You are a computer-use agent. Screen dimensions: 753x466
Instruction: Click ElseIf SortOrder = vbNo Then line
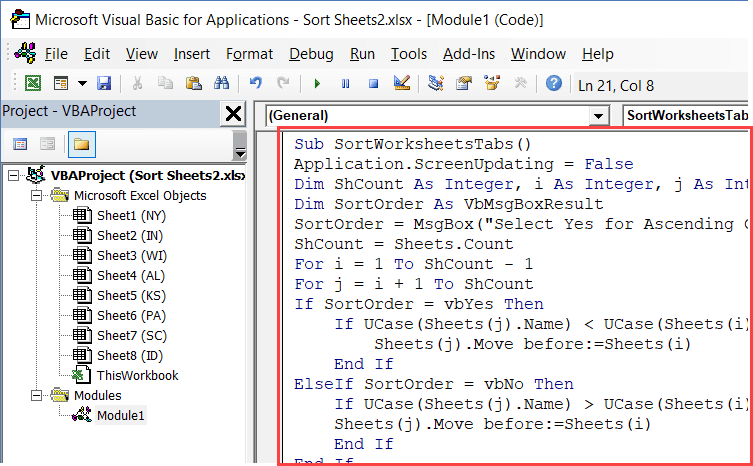(x=434, y=384)
